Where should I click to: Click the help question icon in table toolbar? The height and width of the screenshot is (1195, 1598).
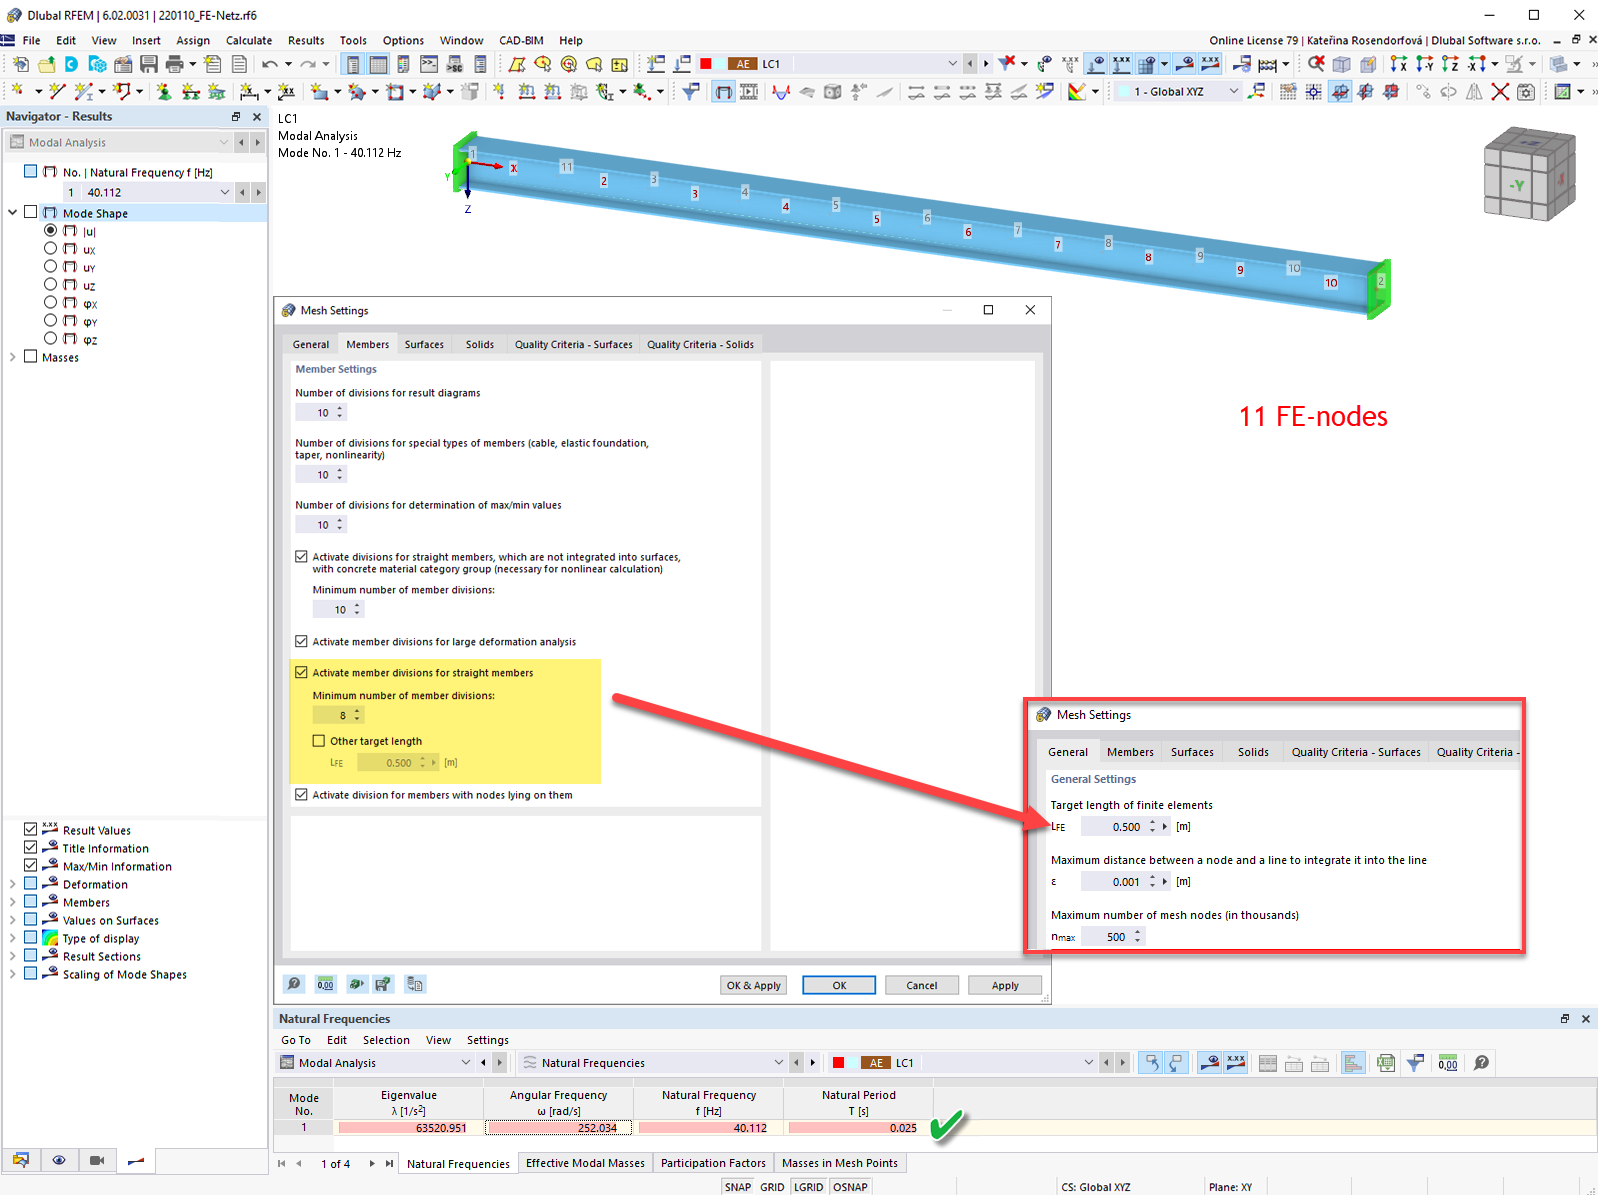1482,1063
